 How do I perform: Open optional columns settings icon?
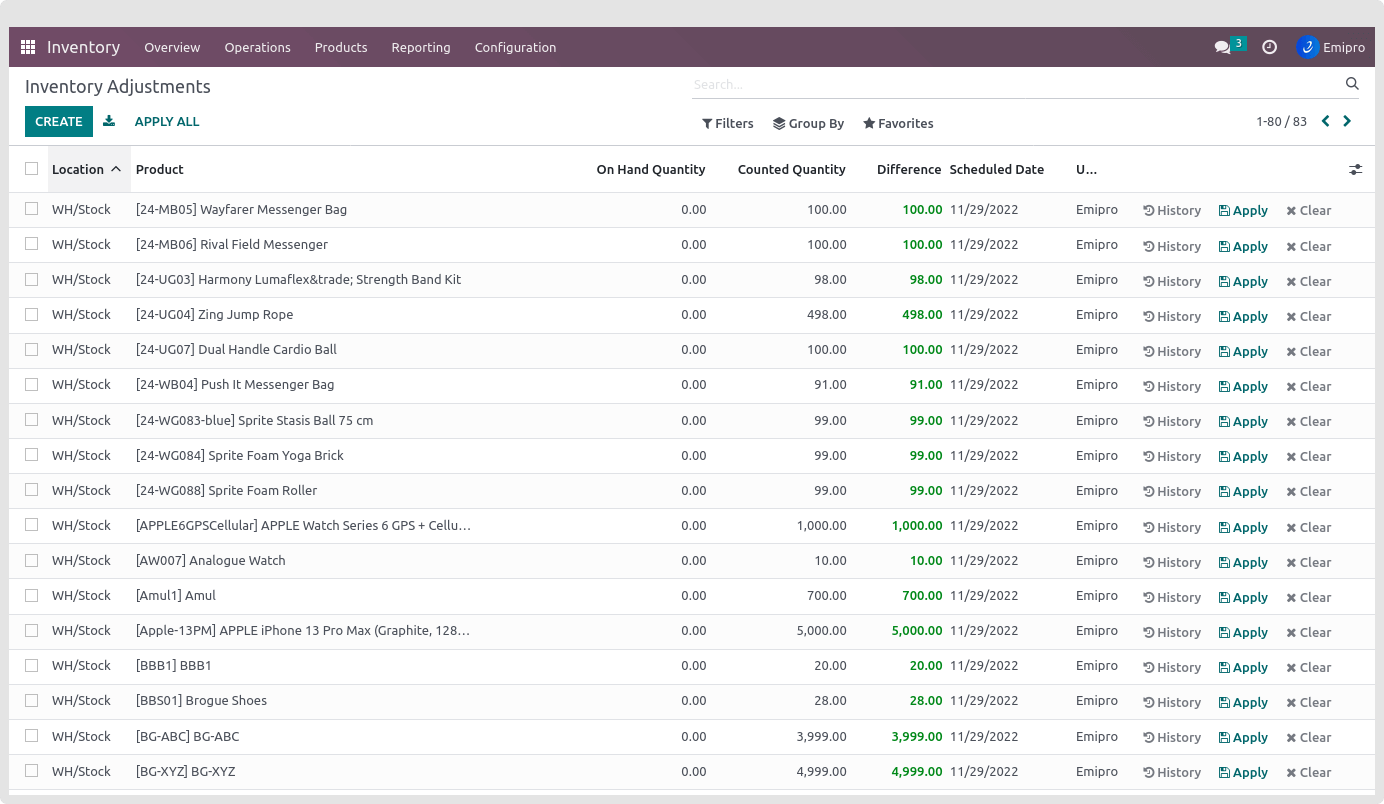[1355, 170]
